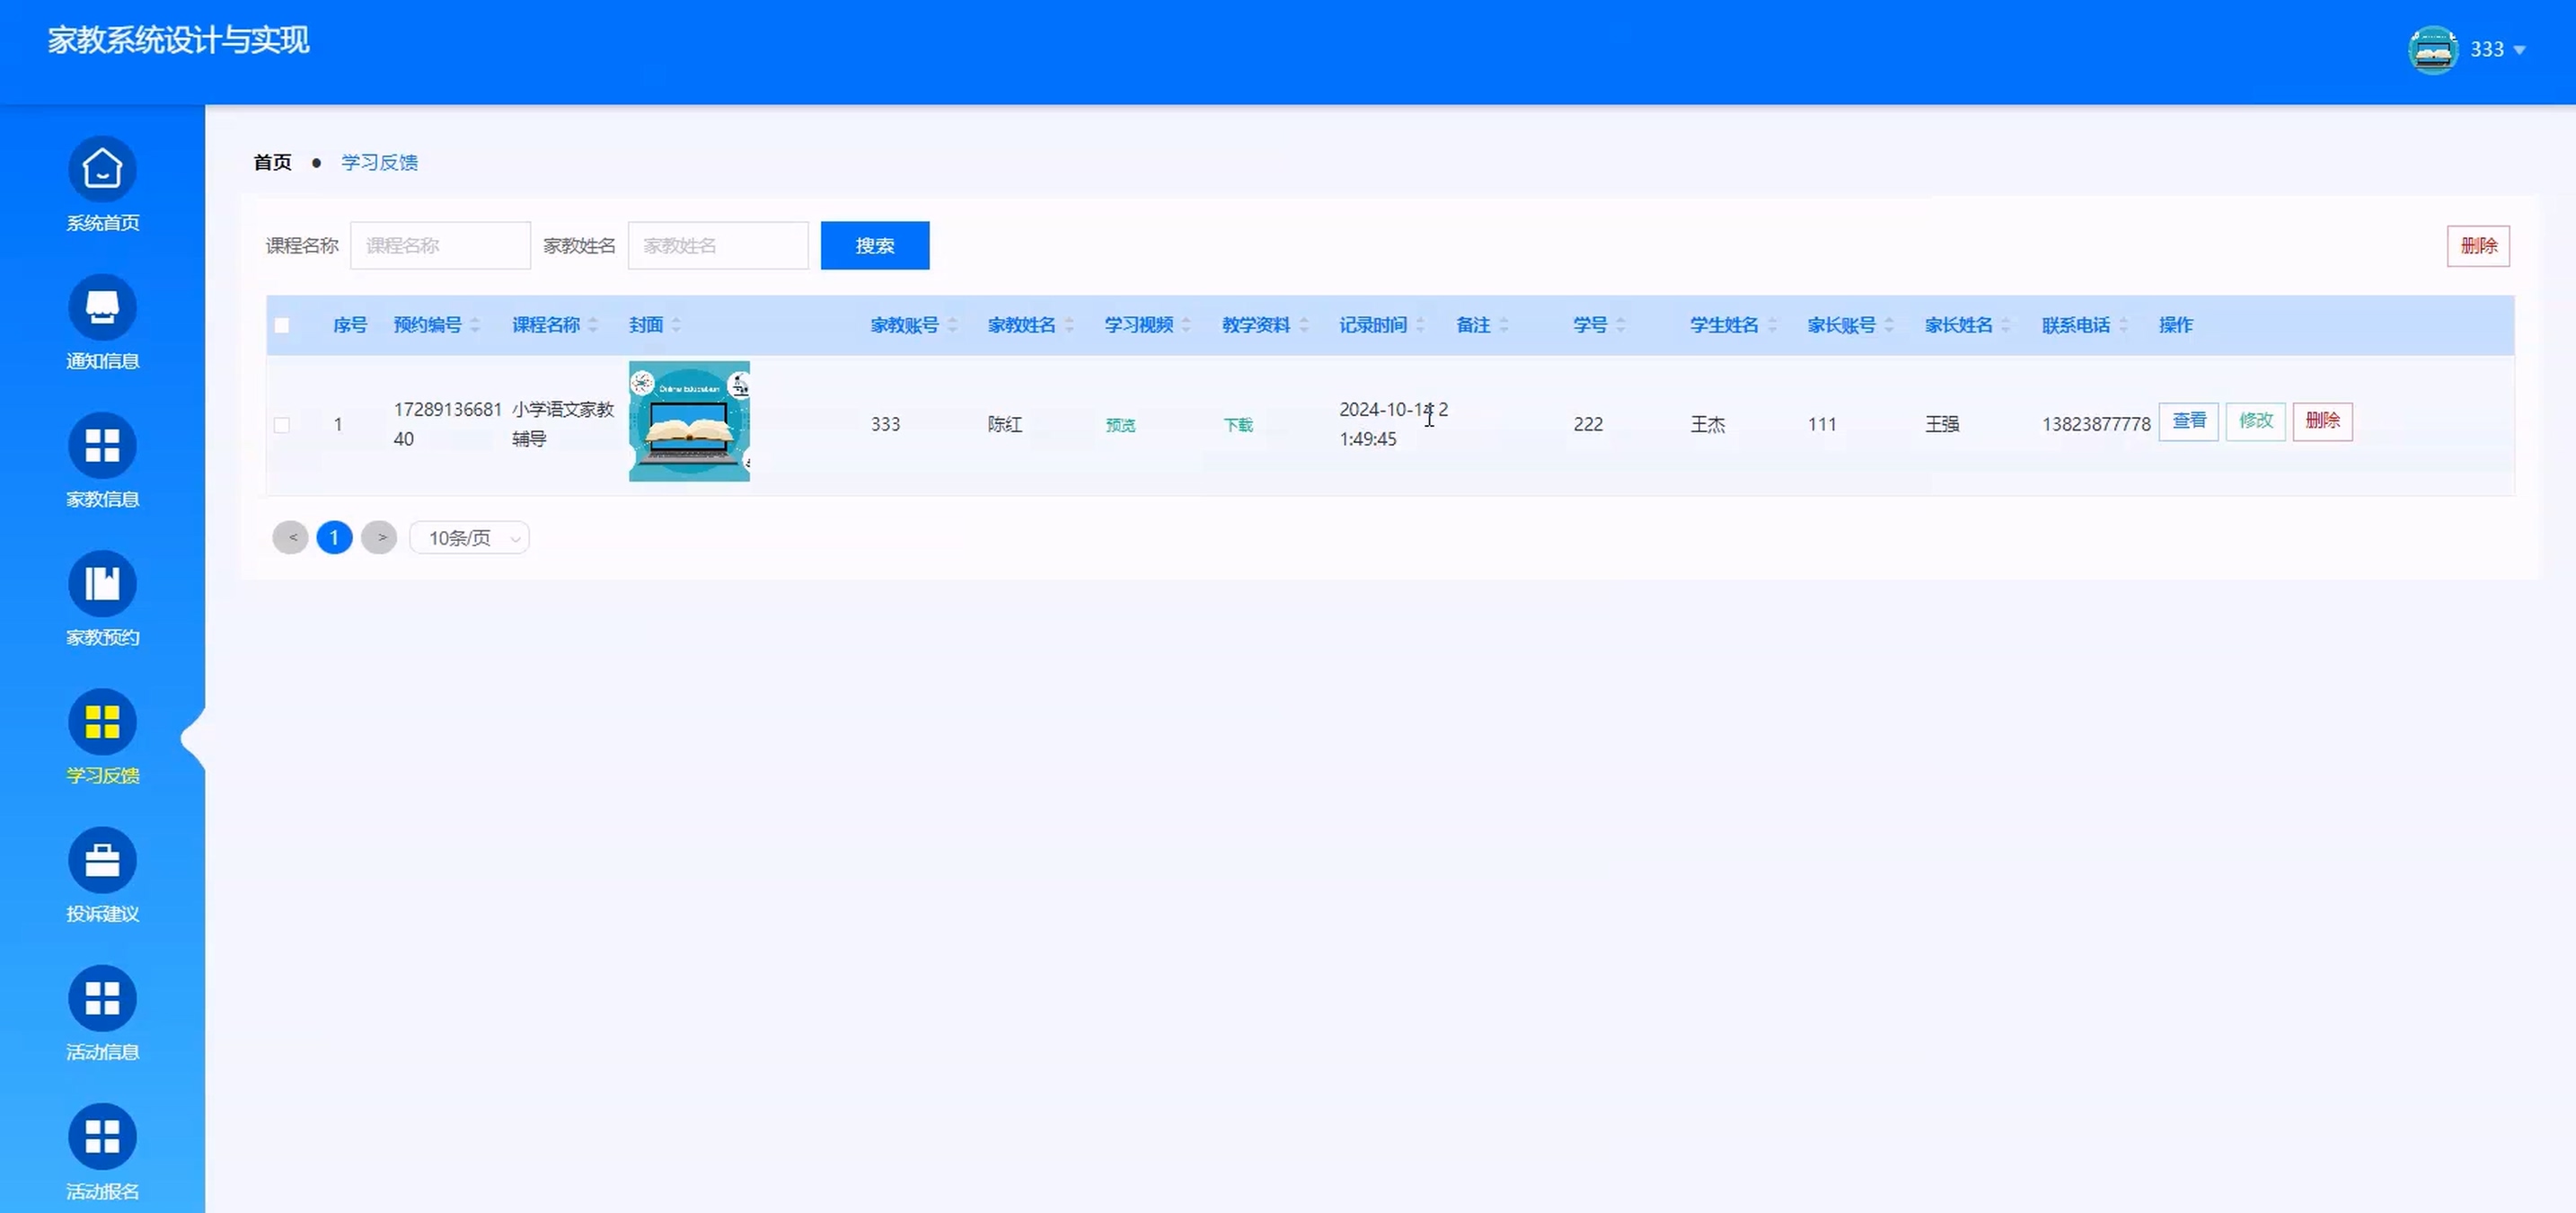The height and width of the screenshot is (1213, 2576).
Task: Open the 活动信息 sidebar icon
Action: (x=102, y=997)
